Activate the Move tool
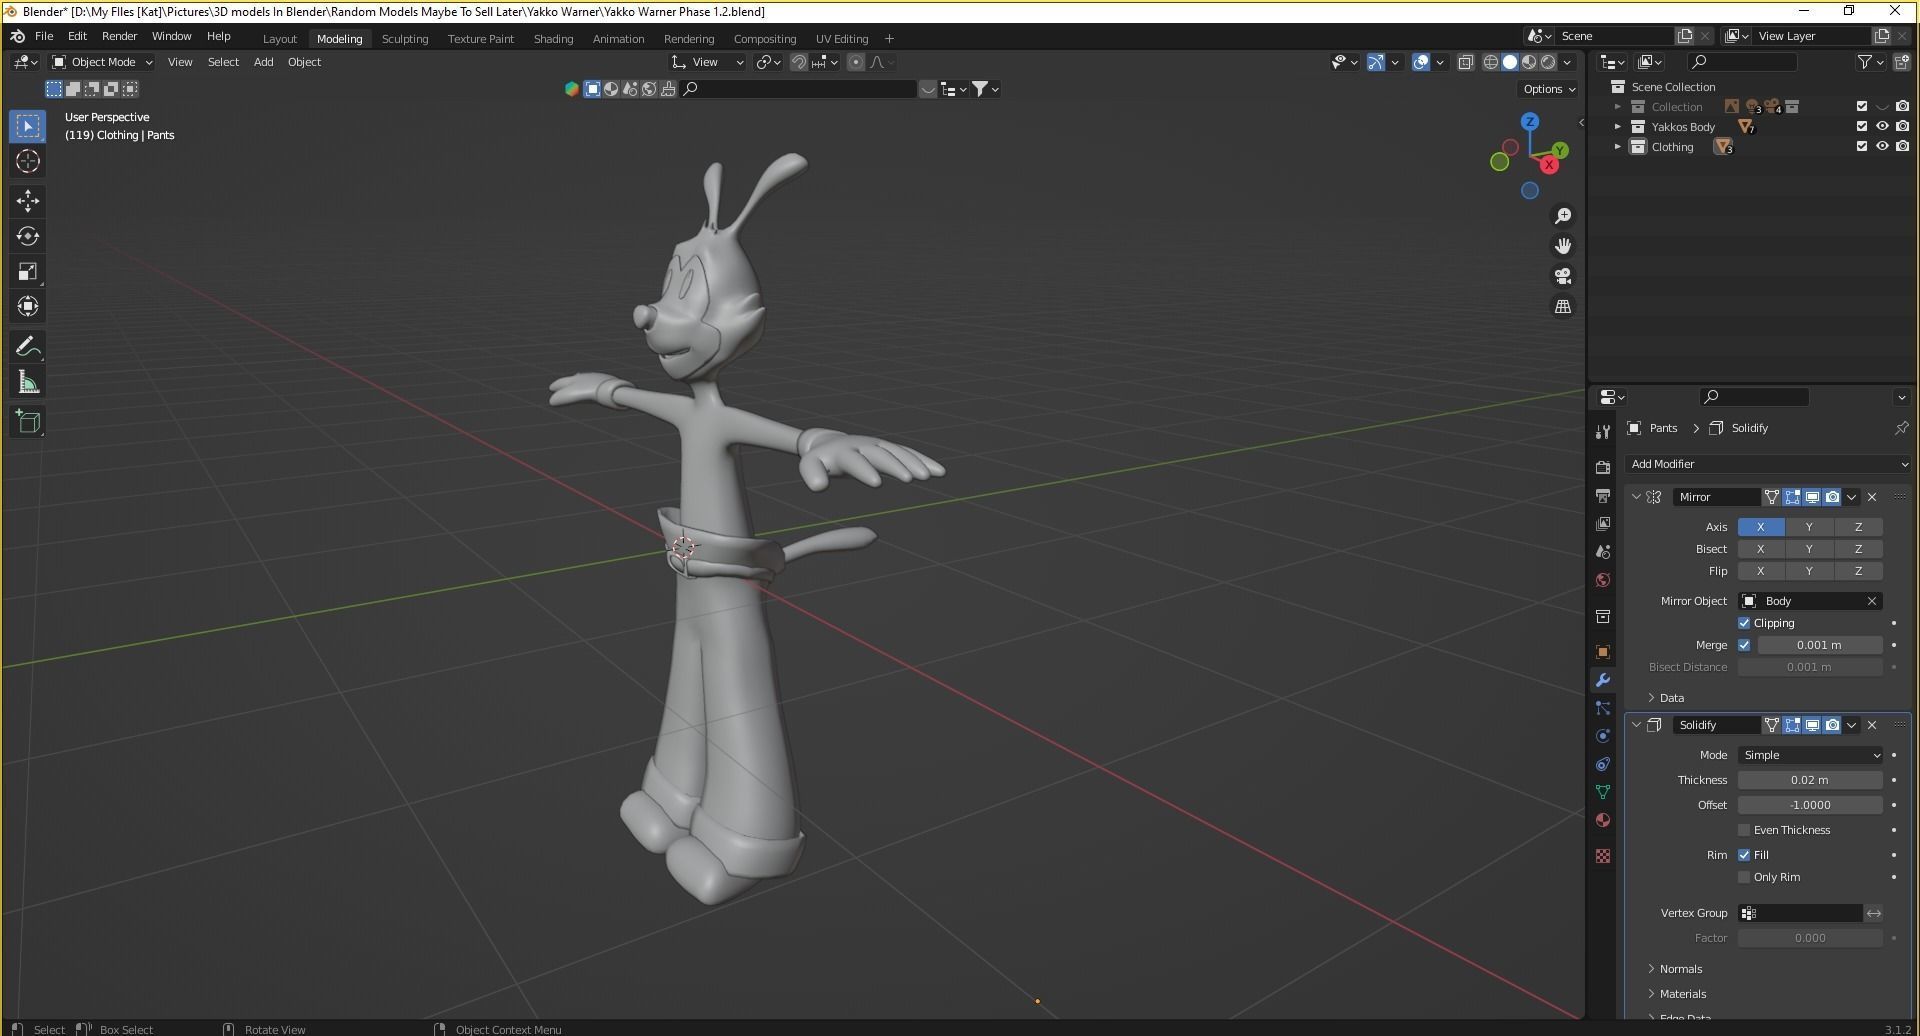The image size is (1920, 1036). point(28,201)
